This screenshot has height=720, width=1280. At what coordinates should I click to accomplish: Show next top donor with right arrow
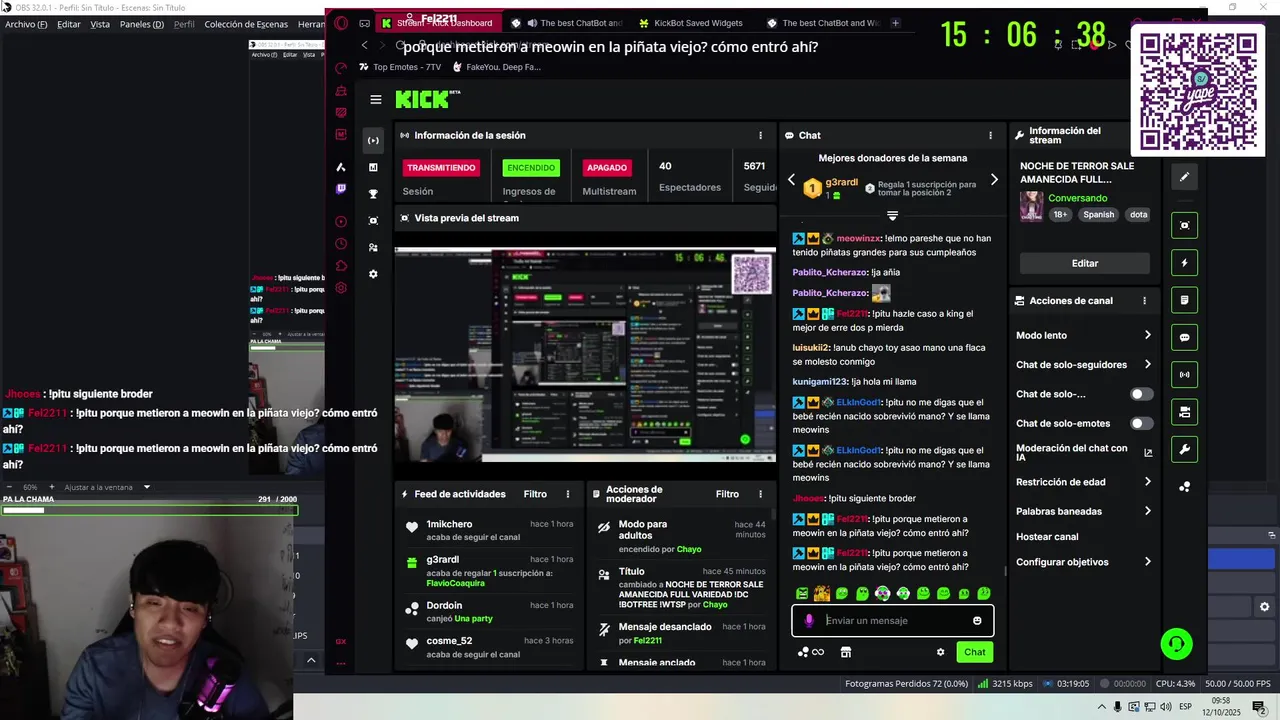tap(994, 180)
